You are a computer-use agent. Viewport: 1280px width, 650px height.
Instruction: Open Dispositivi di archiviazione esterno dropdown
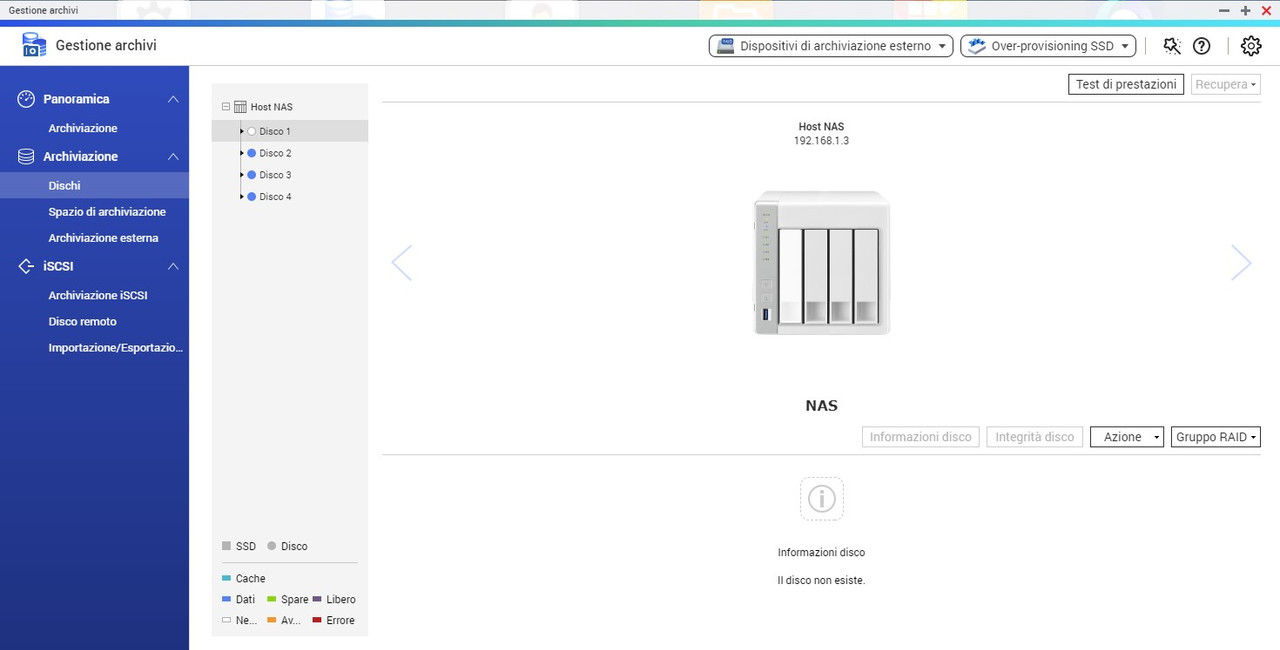[831, 46]
